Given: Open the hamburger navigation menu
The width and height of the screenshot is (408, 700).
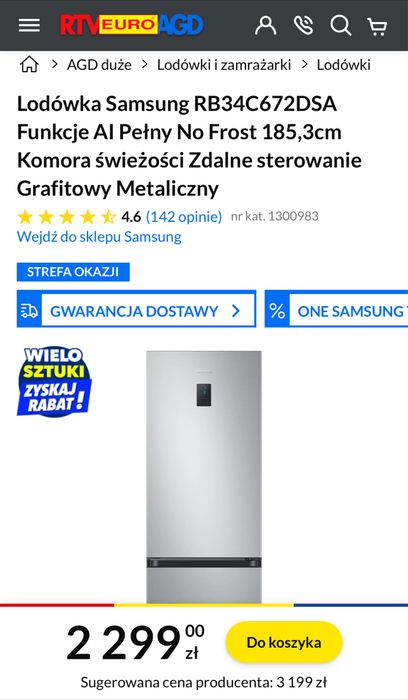Looking at the screenshot, I should (x=29, y=25).
